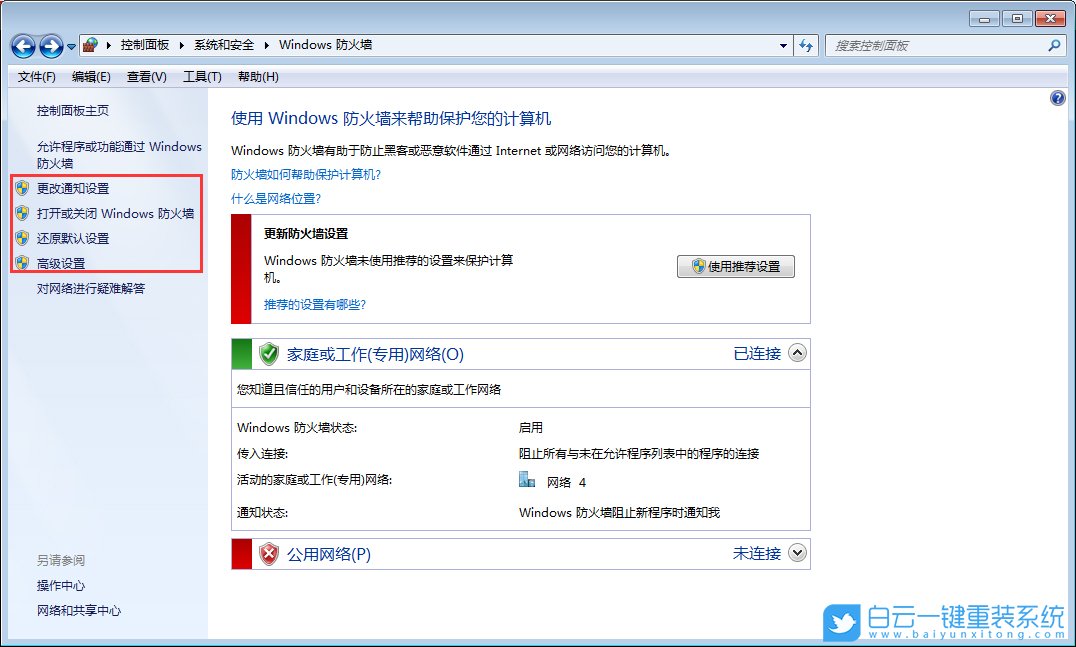Expand the 公用网络 section

[x=797, y=553]
